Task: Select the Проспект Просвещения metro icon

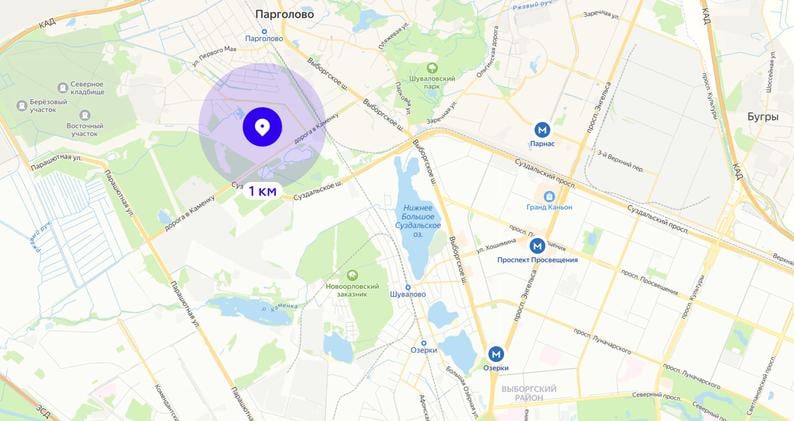Action: coord(537,246)
